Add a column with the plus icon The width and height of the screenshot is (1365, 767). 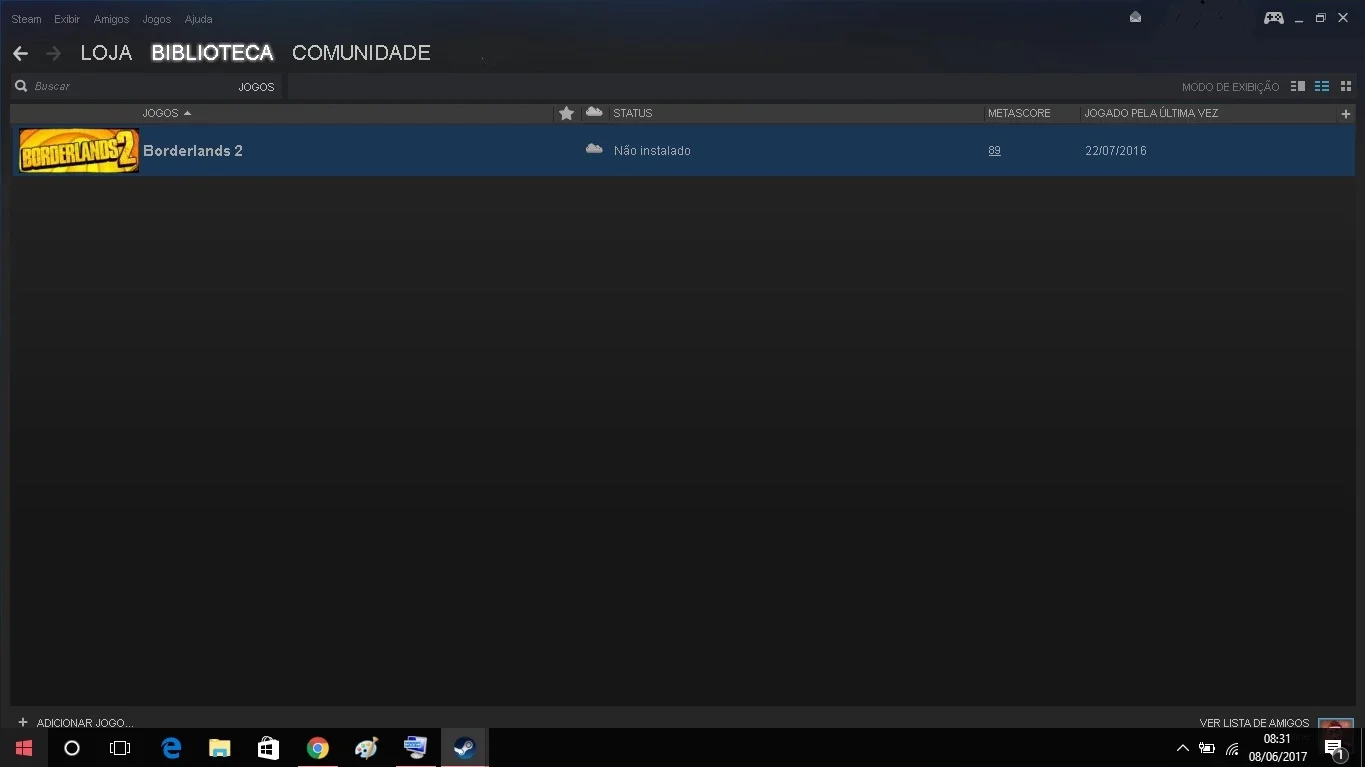1346,114
